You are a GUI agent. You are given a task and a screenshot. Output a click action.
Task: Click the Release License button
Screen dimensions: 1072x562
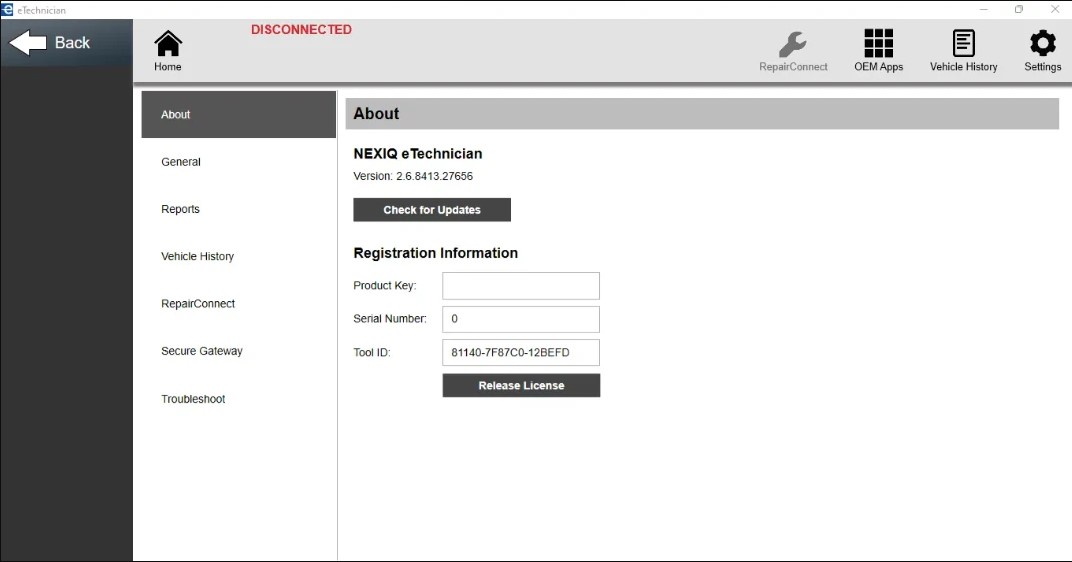coord(521,386)
